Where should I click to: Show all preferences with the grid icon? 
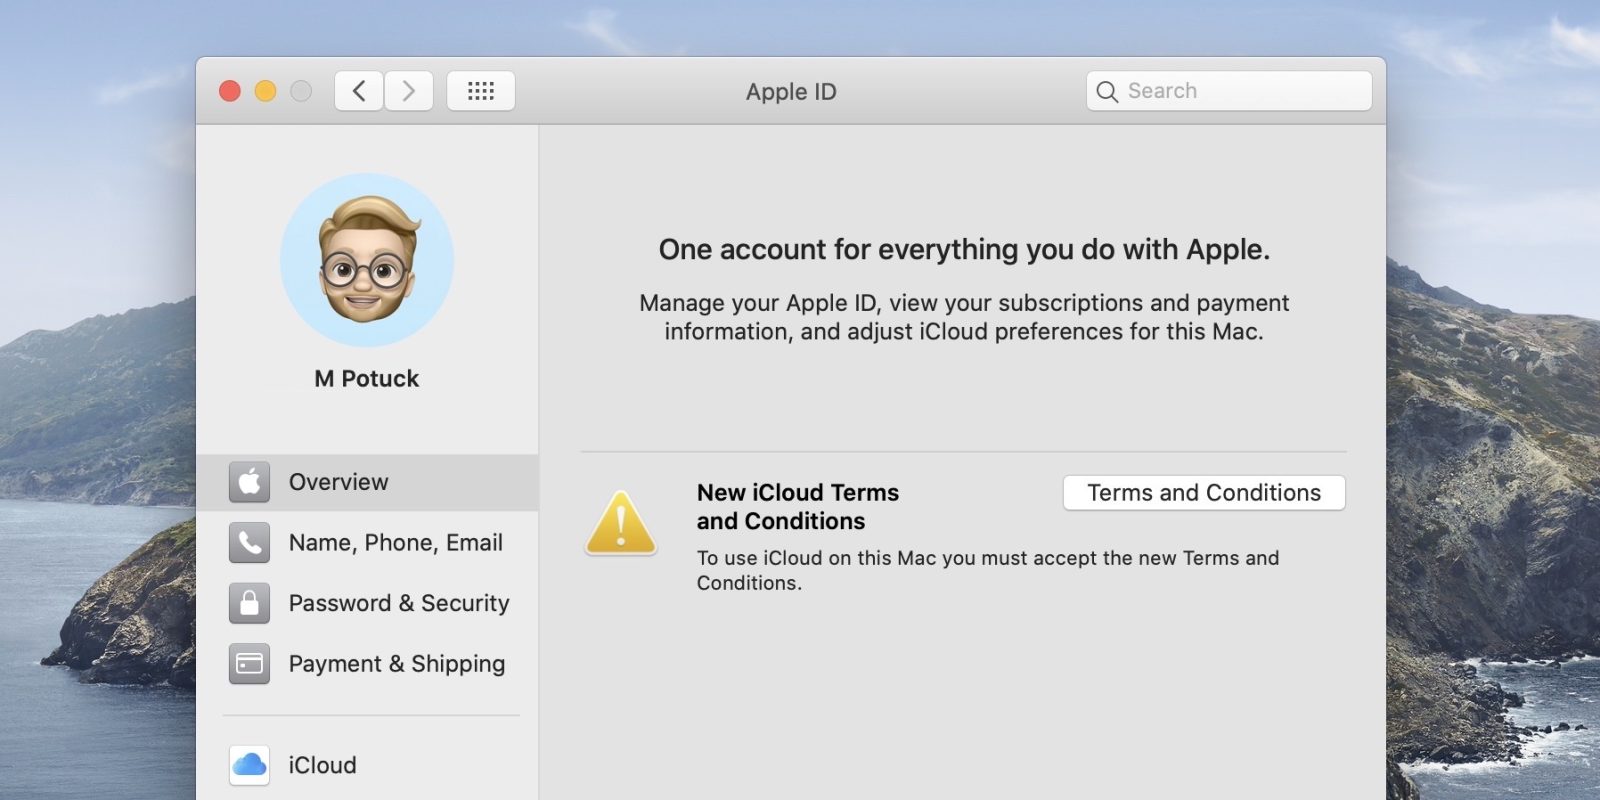pos(481,91)
